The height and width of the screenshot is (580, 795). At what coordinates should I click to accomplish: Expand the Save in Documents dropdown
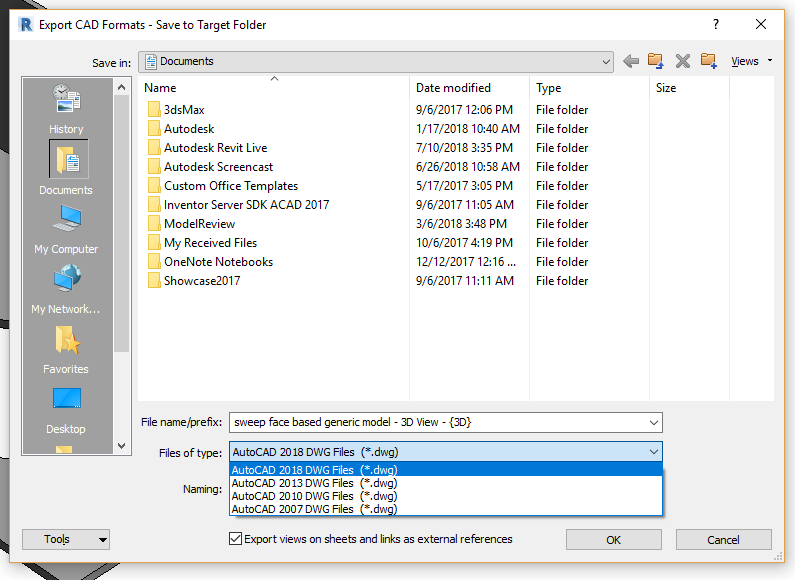click(x=605, y=62)
